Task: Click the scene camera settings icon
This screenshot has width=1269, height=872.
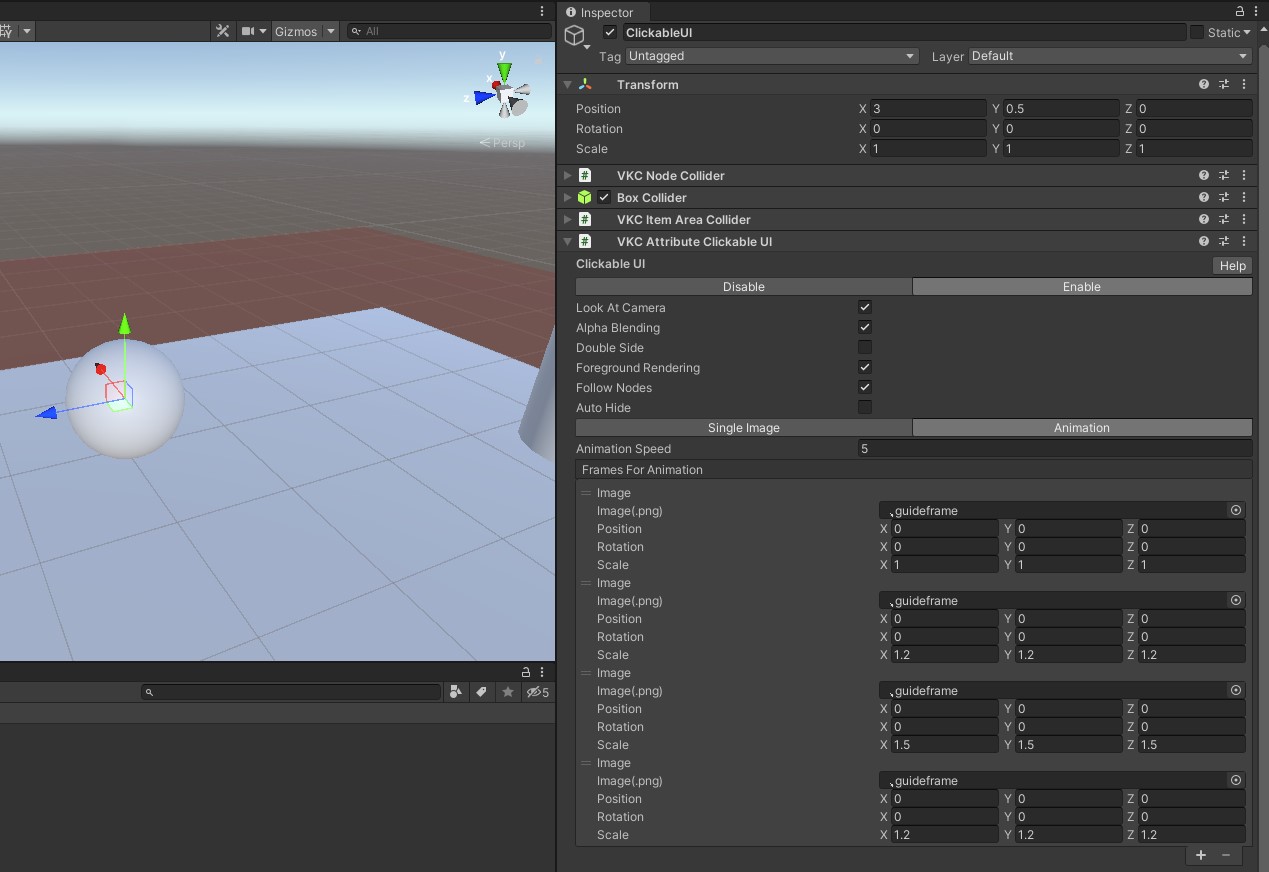Action: [249, 31]
